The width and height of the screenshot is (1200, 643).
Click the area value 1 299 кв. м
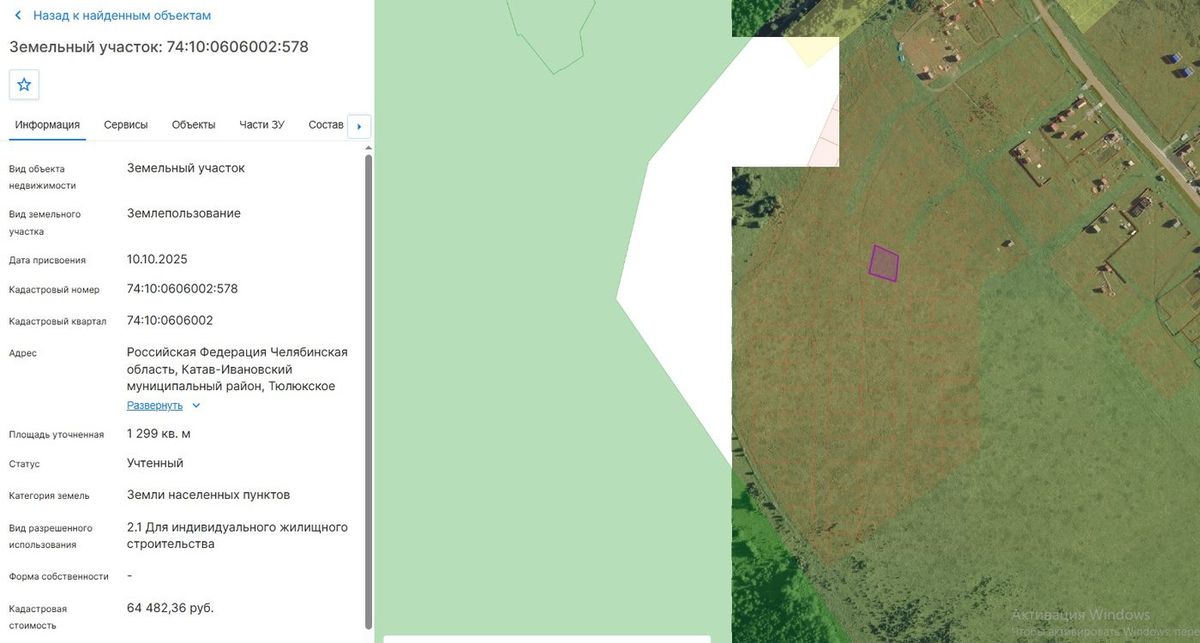(159, 434)
